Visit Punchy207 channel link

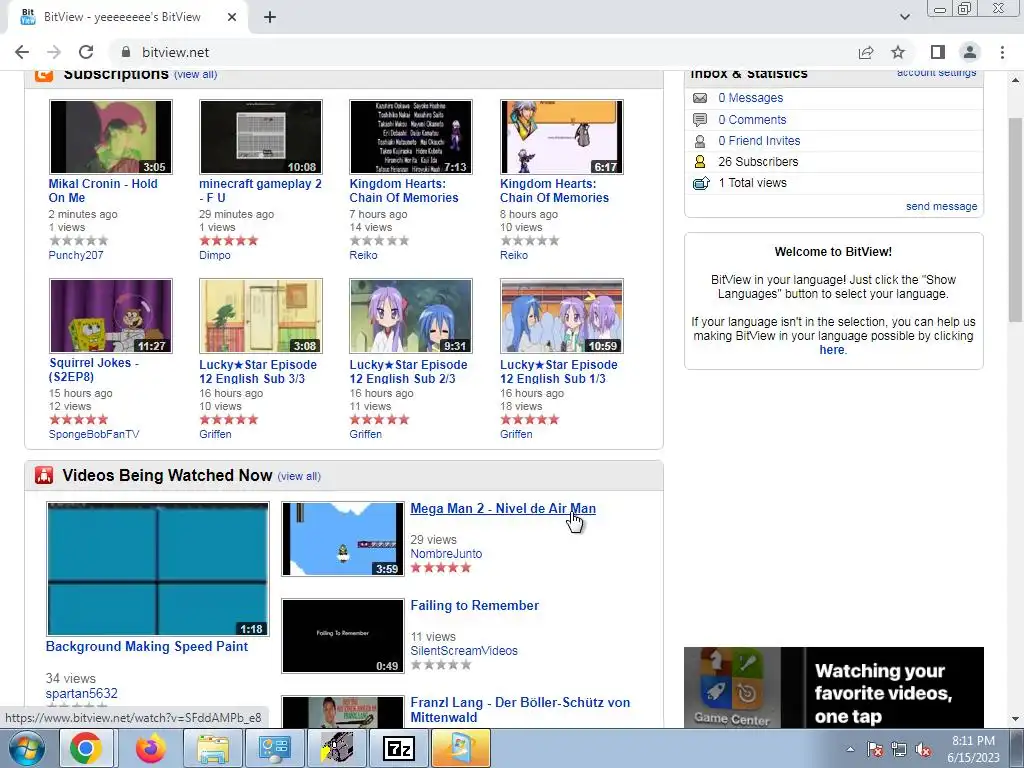[x=76, y=255]
